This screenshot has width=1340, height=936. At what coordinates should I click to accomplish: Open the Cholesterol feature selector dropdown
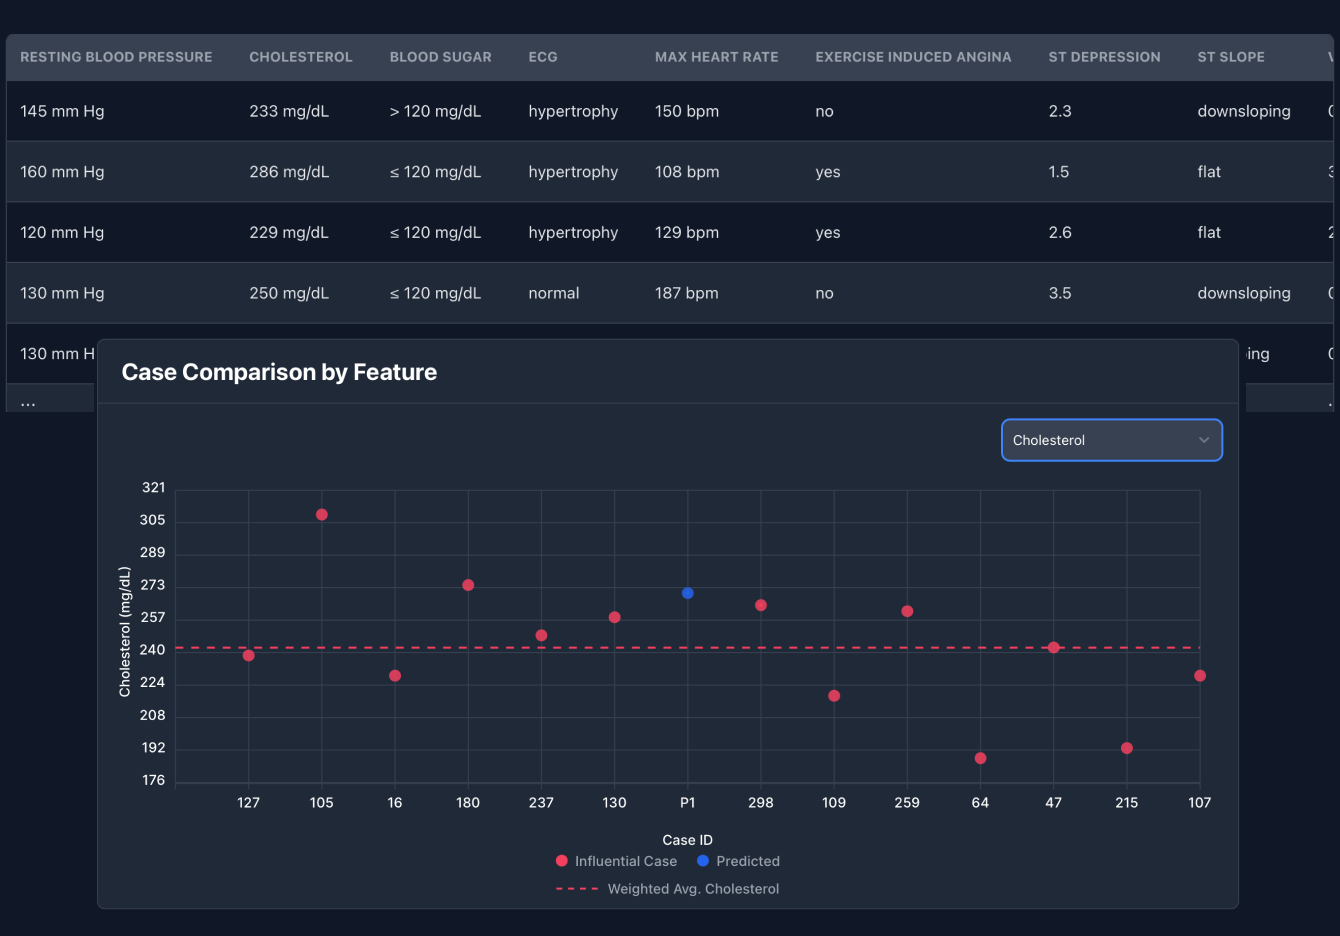[x=1111, y=440]
